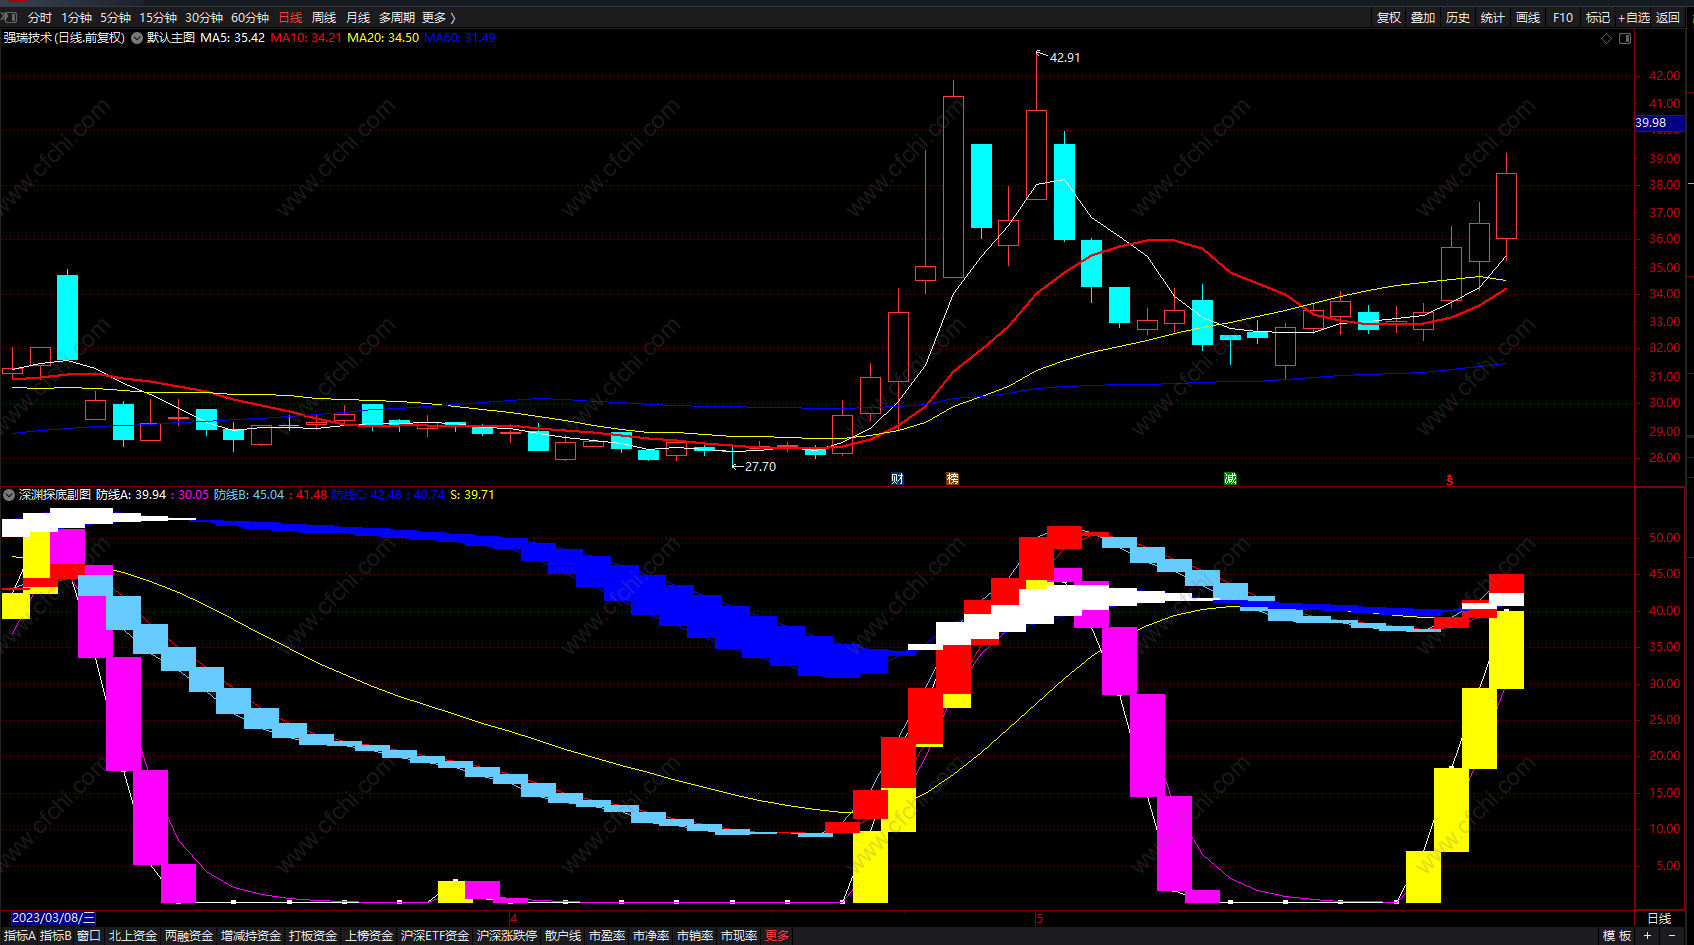
Task: Click the 2023/03/08/三 date label
Action: [53, 918]
